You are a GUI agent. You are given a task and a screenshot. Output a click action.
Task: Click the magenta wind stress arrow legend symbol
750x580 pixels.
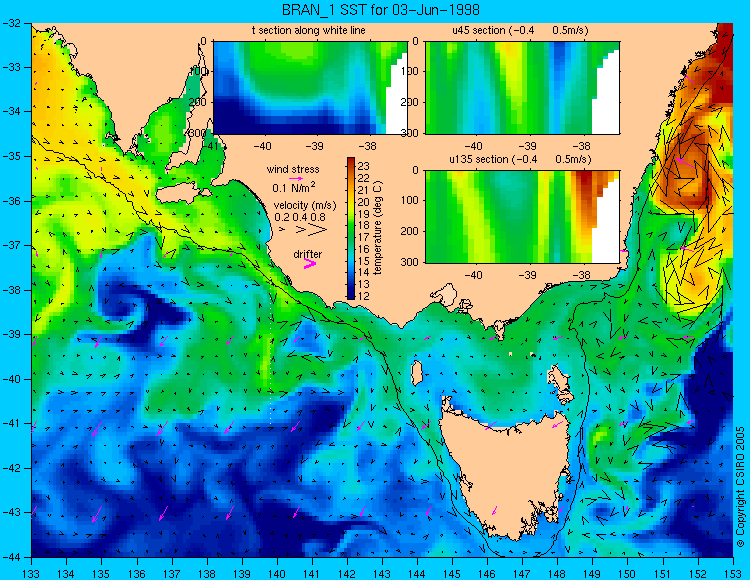[296, 178]
